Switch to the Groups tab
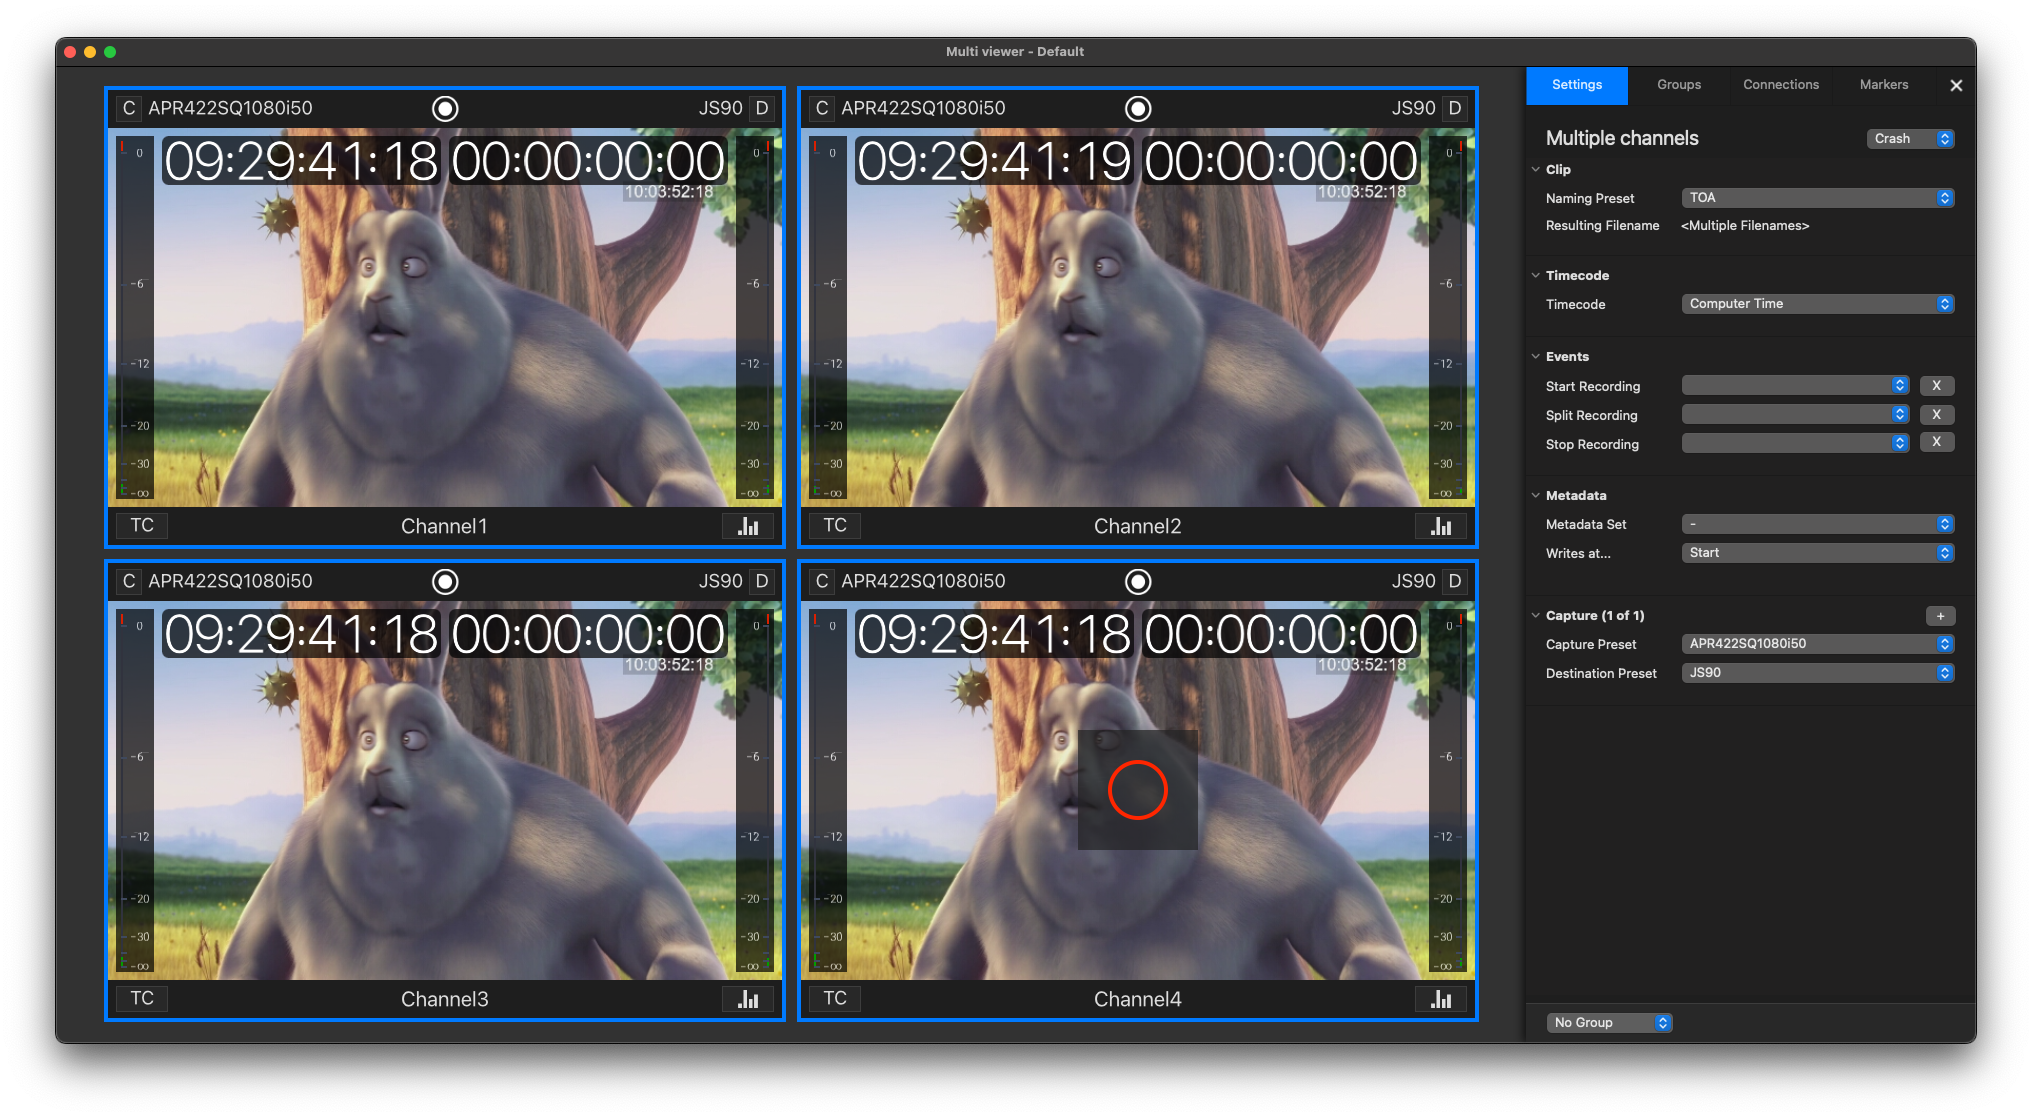The image size is (2032, 1117). pos(1679,85)
